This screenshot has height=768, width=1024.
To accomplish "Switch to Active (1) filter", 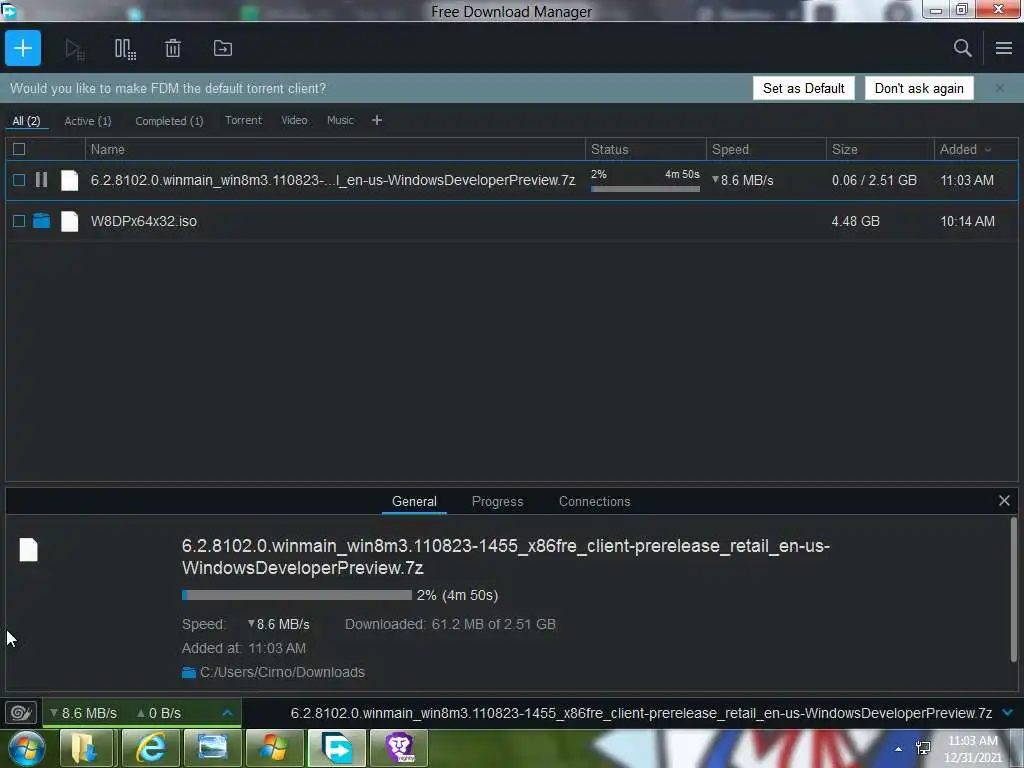I will click(88, 121).
